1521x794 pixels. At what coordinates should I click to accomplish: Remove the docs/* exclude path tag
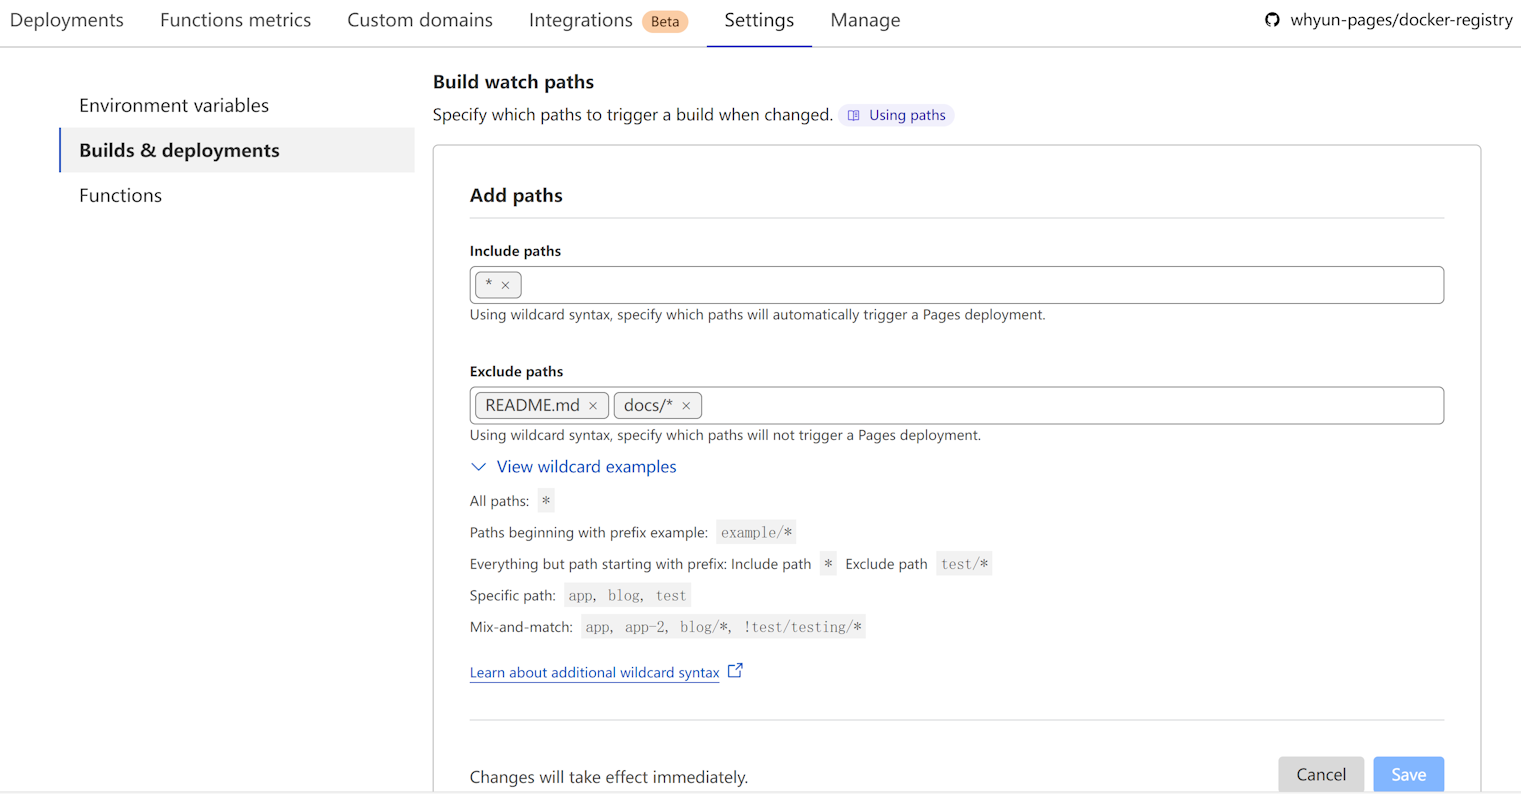pos(686,406)
